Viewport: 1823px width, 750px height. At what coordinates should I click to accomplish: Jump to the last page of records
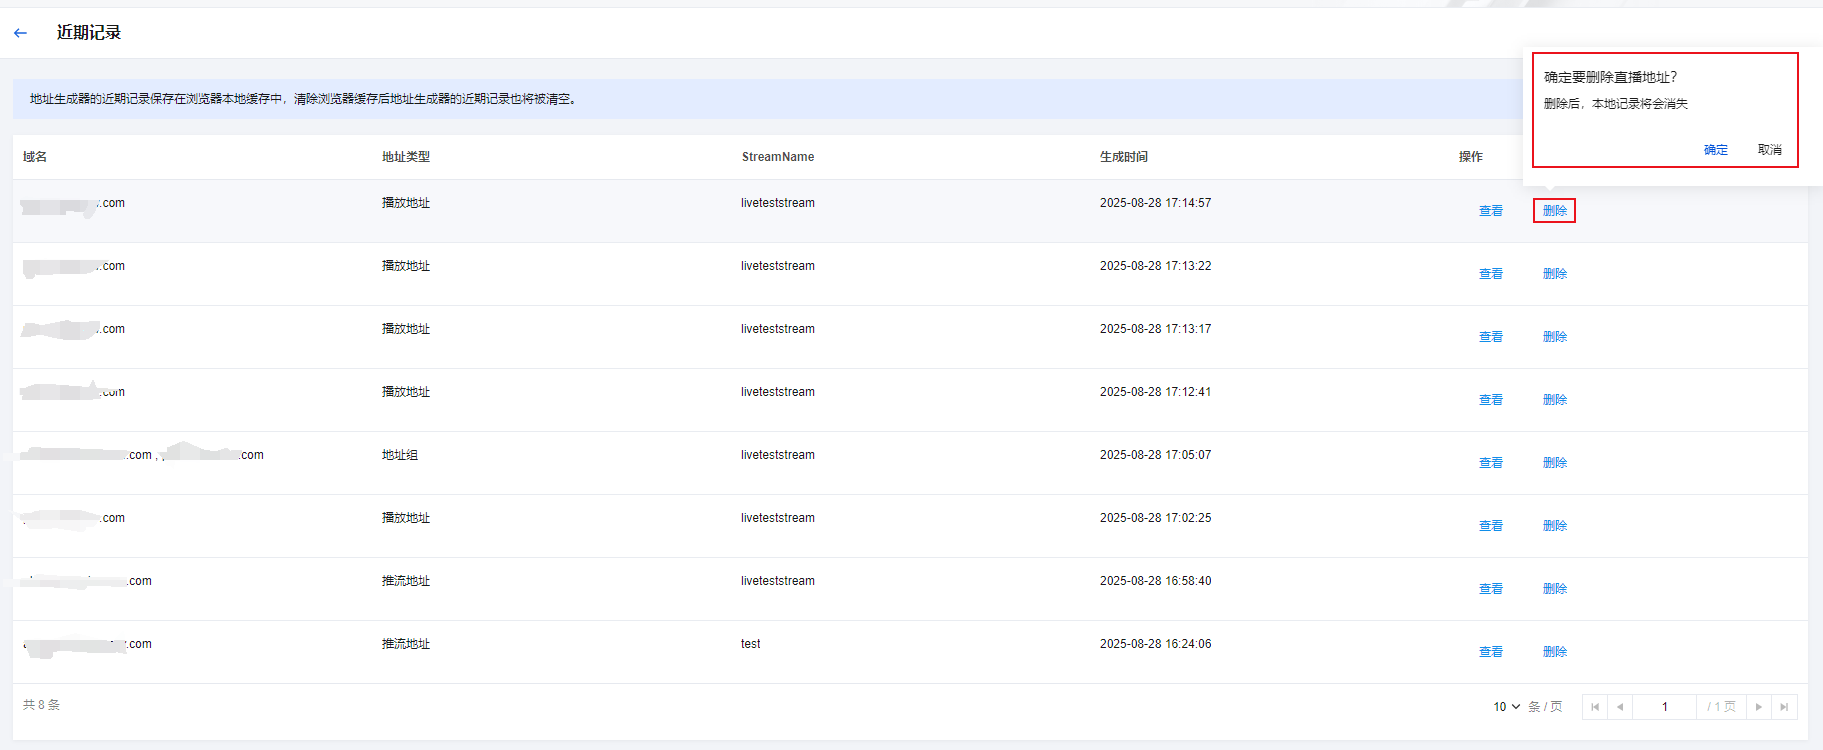point(1784,707)
